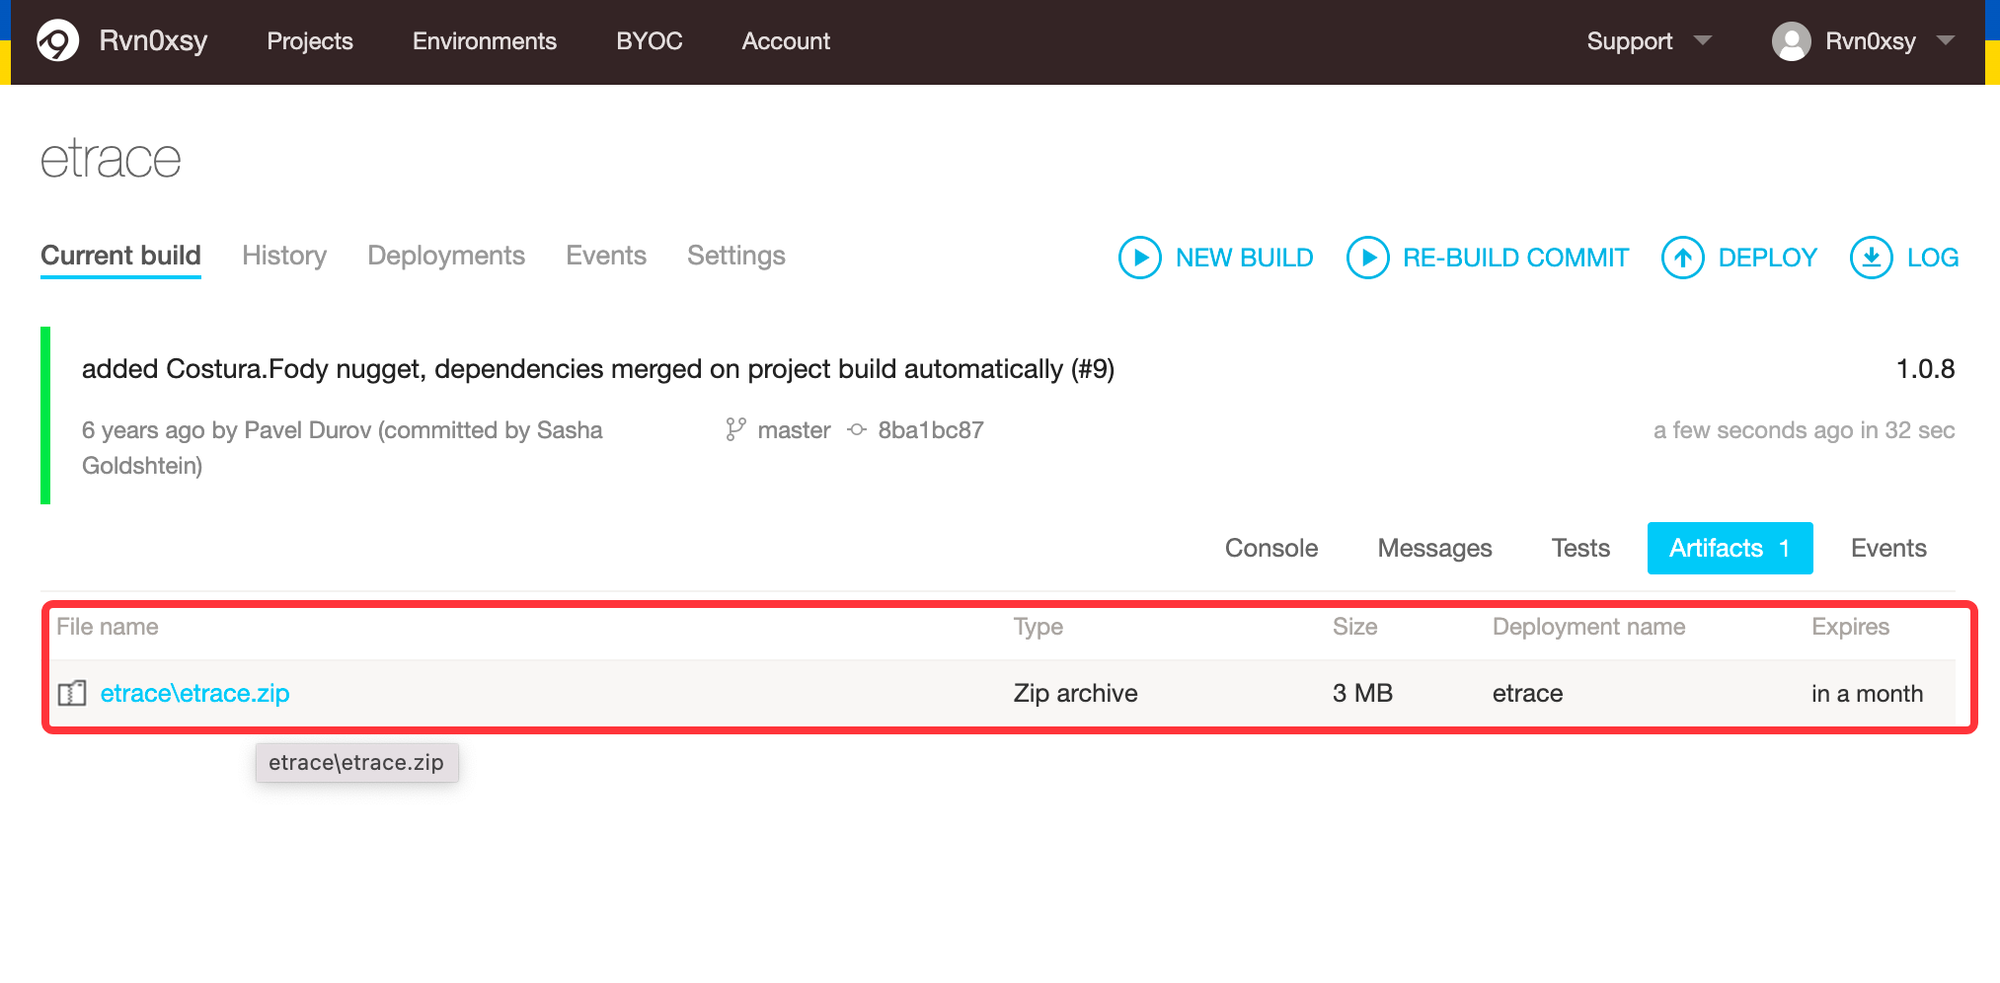Click the New Build play icon

1139,258
